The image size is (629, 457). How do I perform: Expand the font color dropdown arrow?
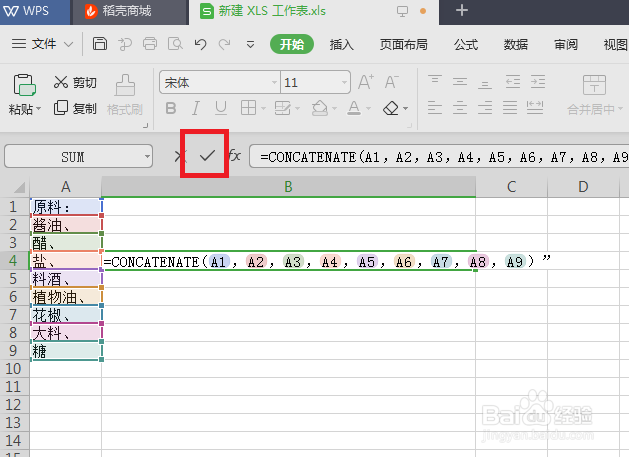368,108
